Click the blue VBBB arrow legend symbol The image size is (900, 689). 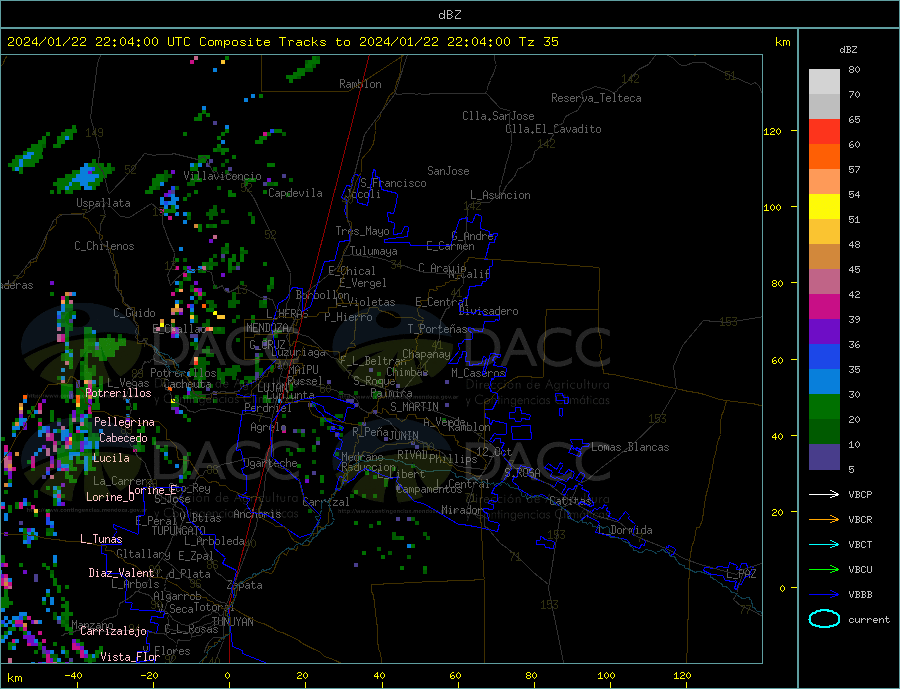coord(824,595)
